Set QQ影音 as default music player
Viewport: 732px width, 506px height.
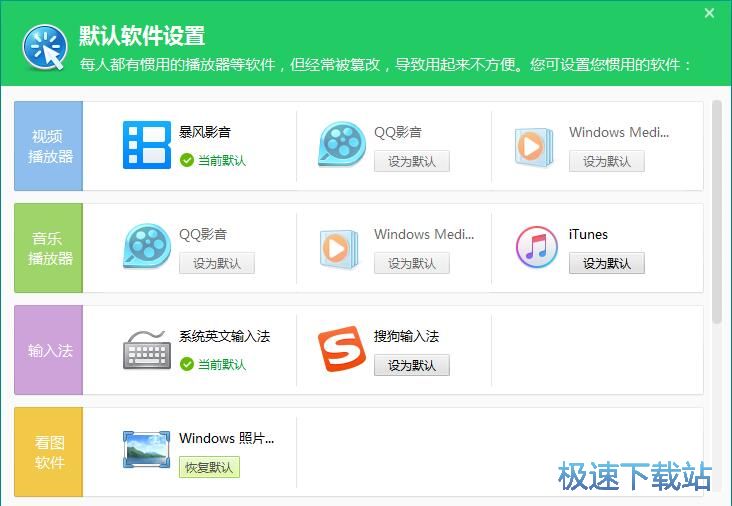(217, 264)
